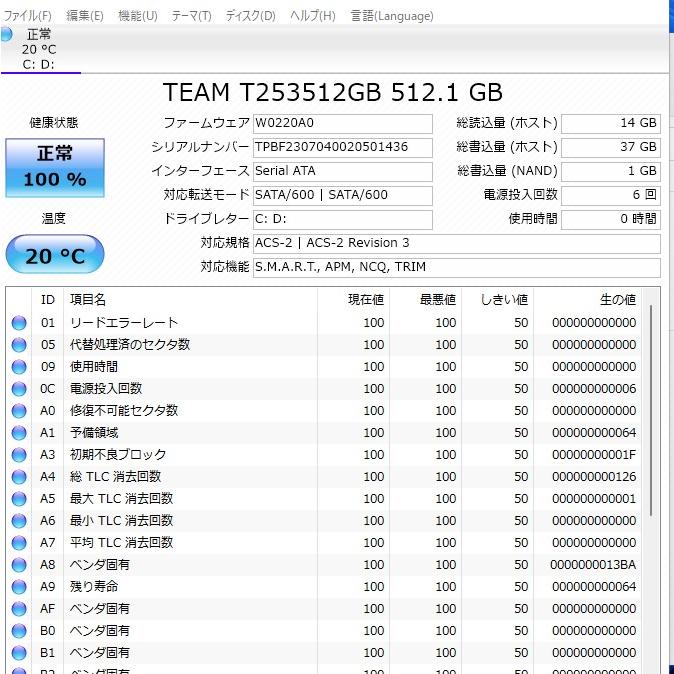Open the 編集(E) menu
The image size is (674, 674).
(85, 16)
